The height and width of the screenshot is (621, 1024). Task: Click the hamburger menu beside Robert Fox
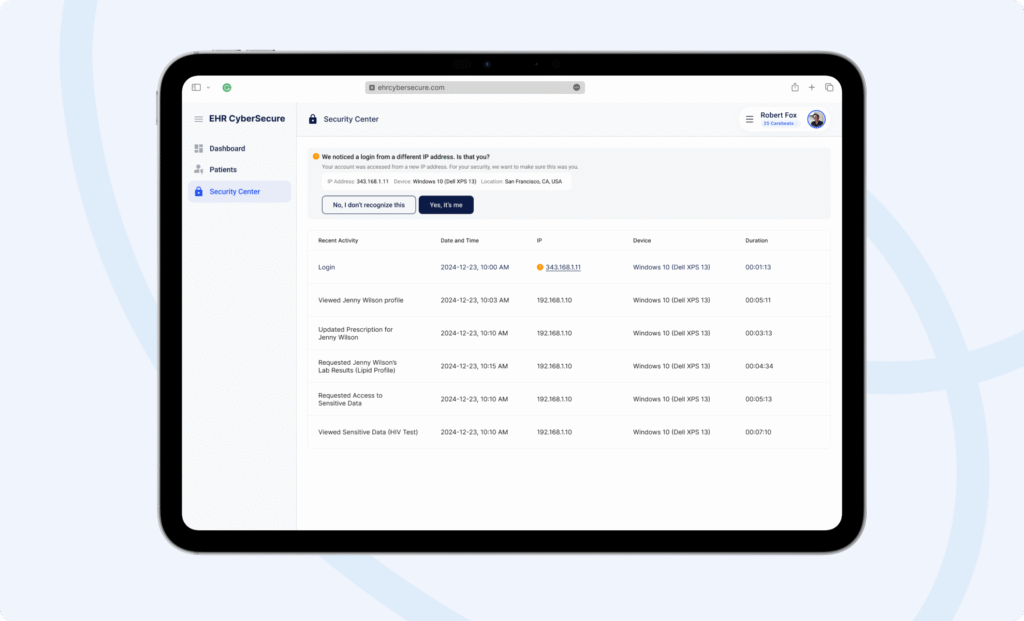[x=749, y=118]
